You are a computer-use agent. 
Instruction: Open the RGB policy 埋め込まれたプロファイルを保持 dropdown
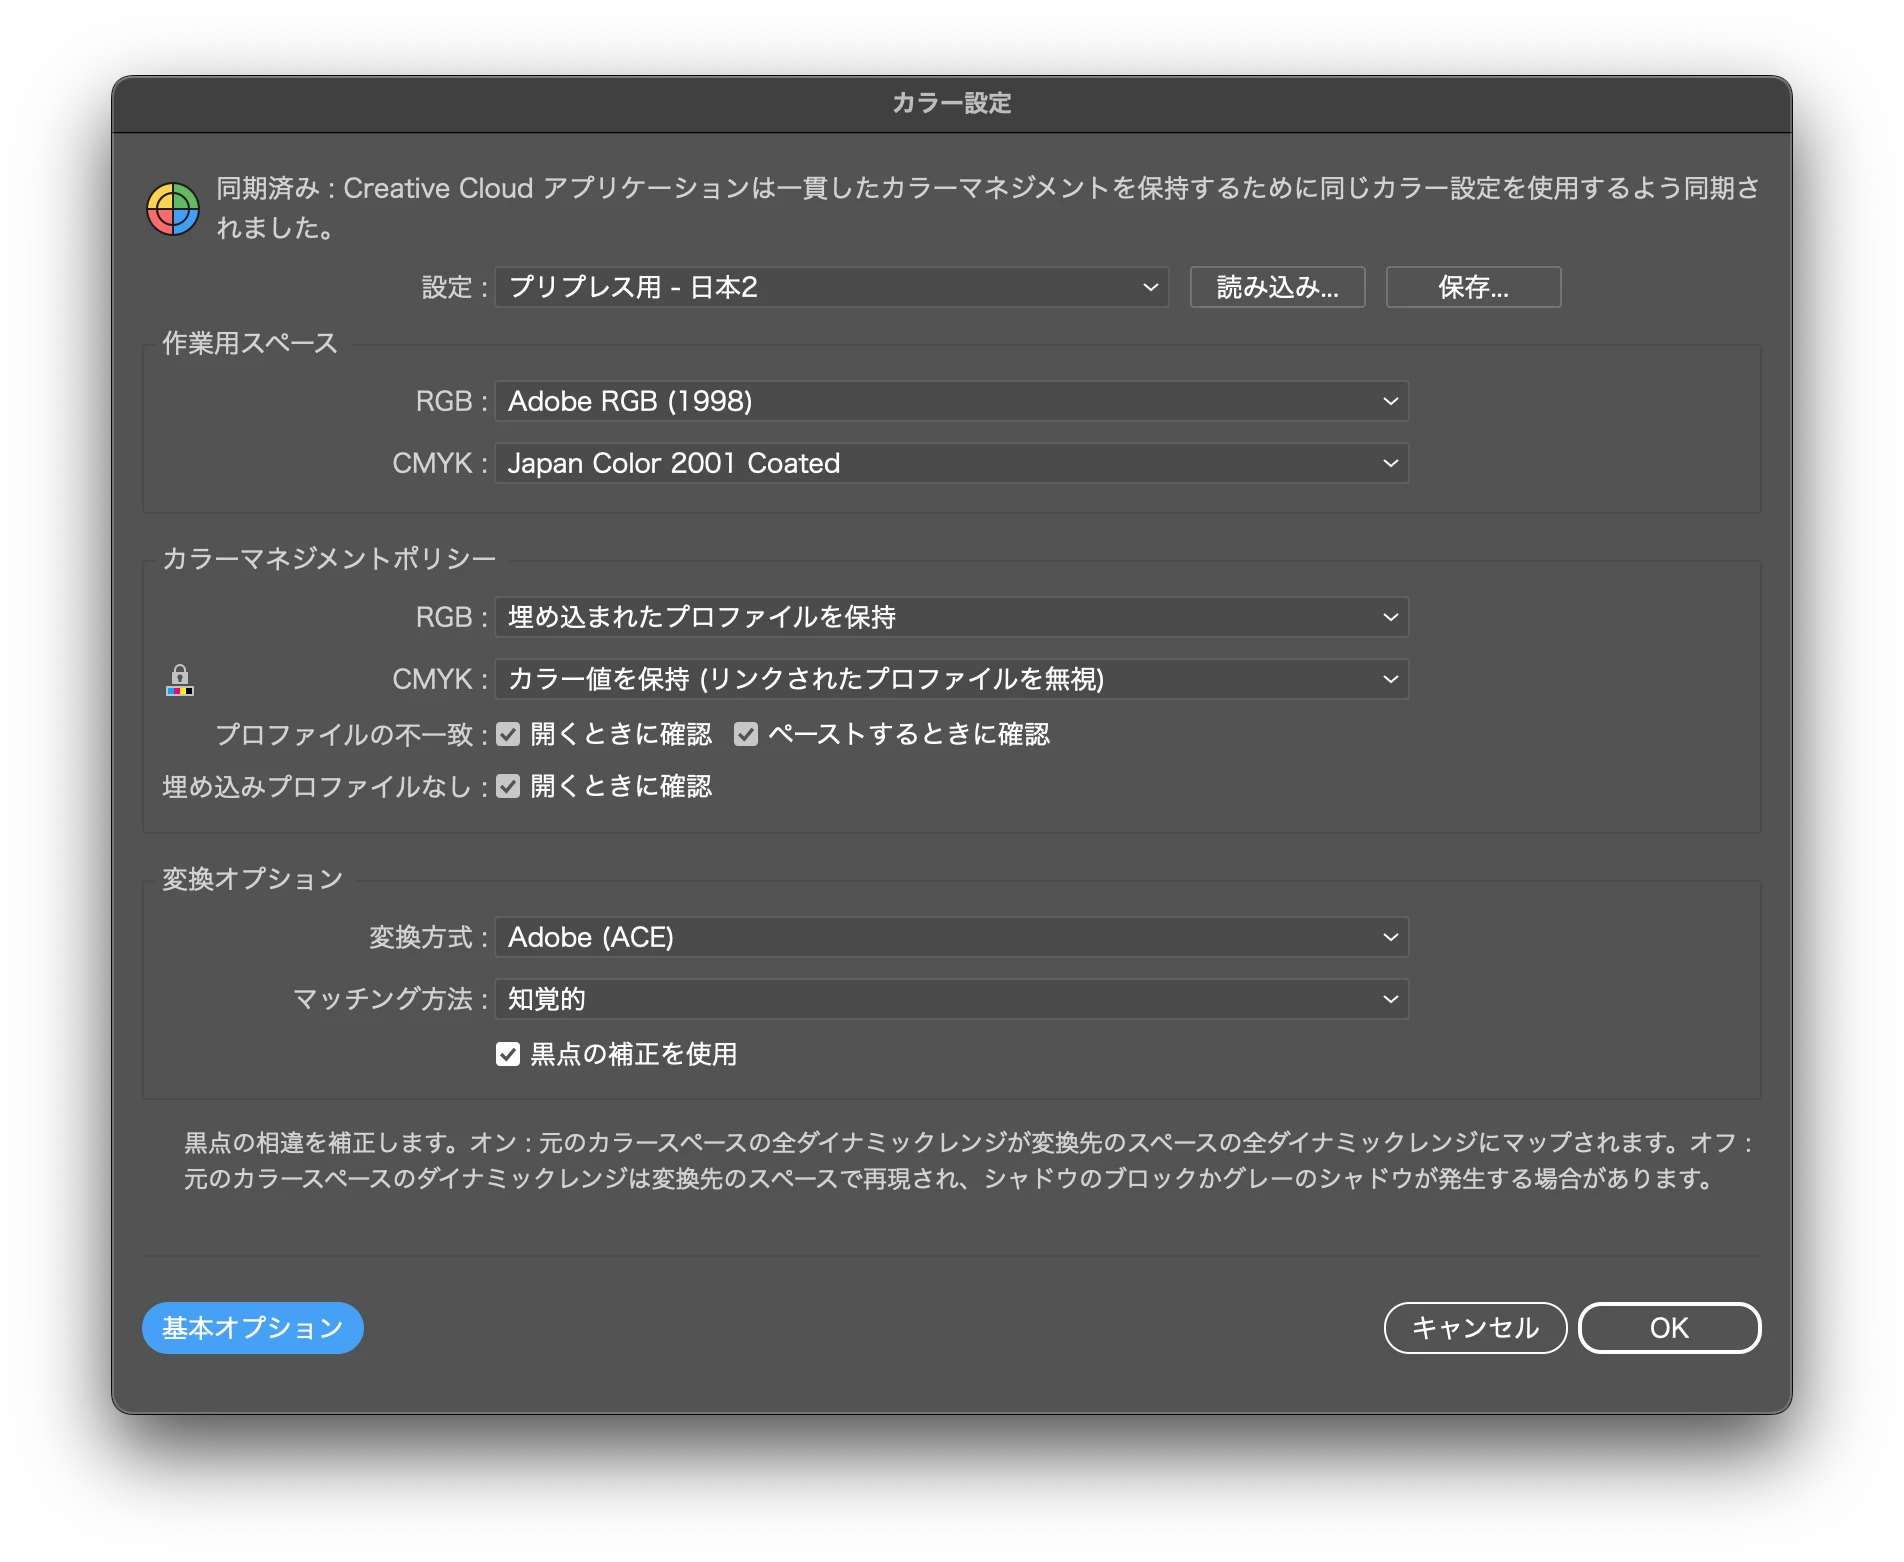952,617
